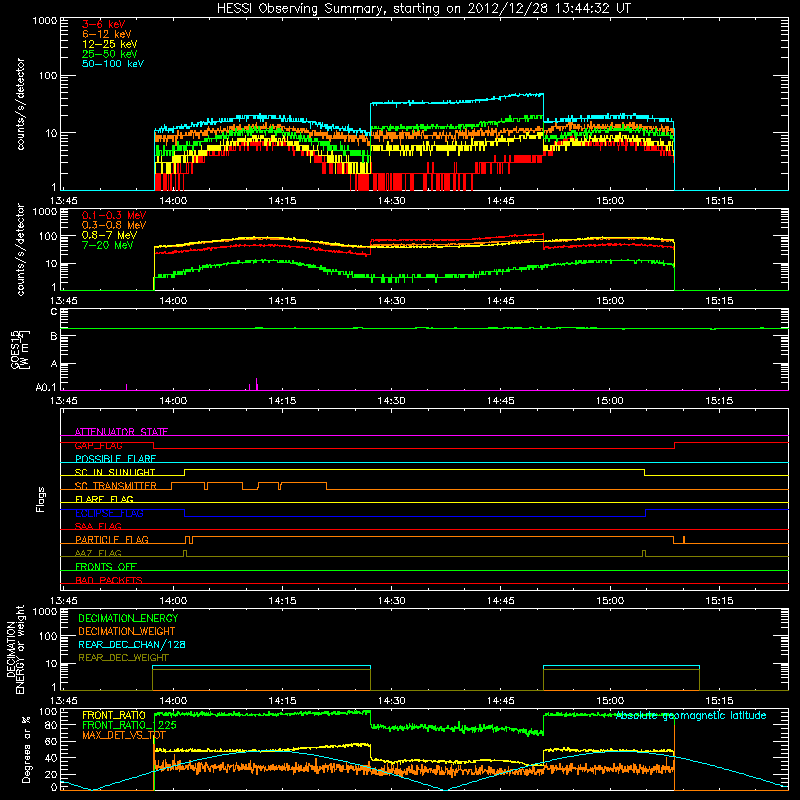Click the DECIMATION ENERGY or weight axis title

click(x=15, y=649)
